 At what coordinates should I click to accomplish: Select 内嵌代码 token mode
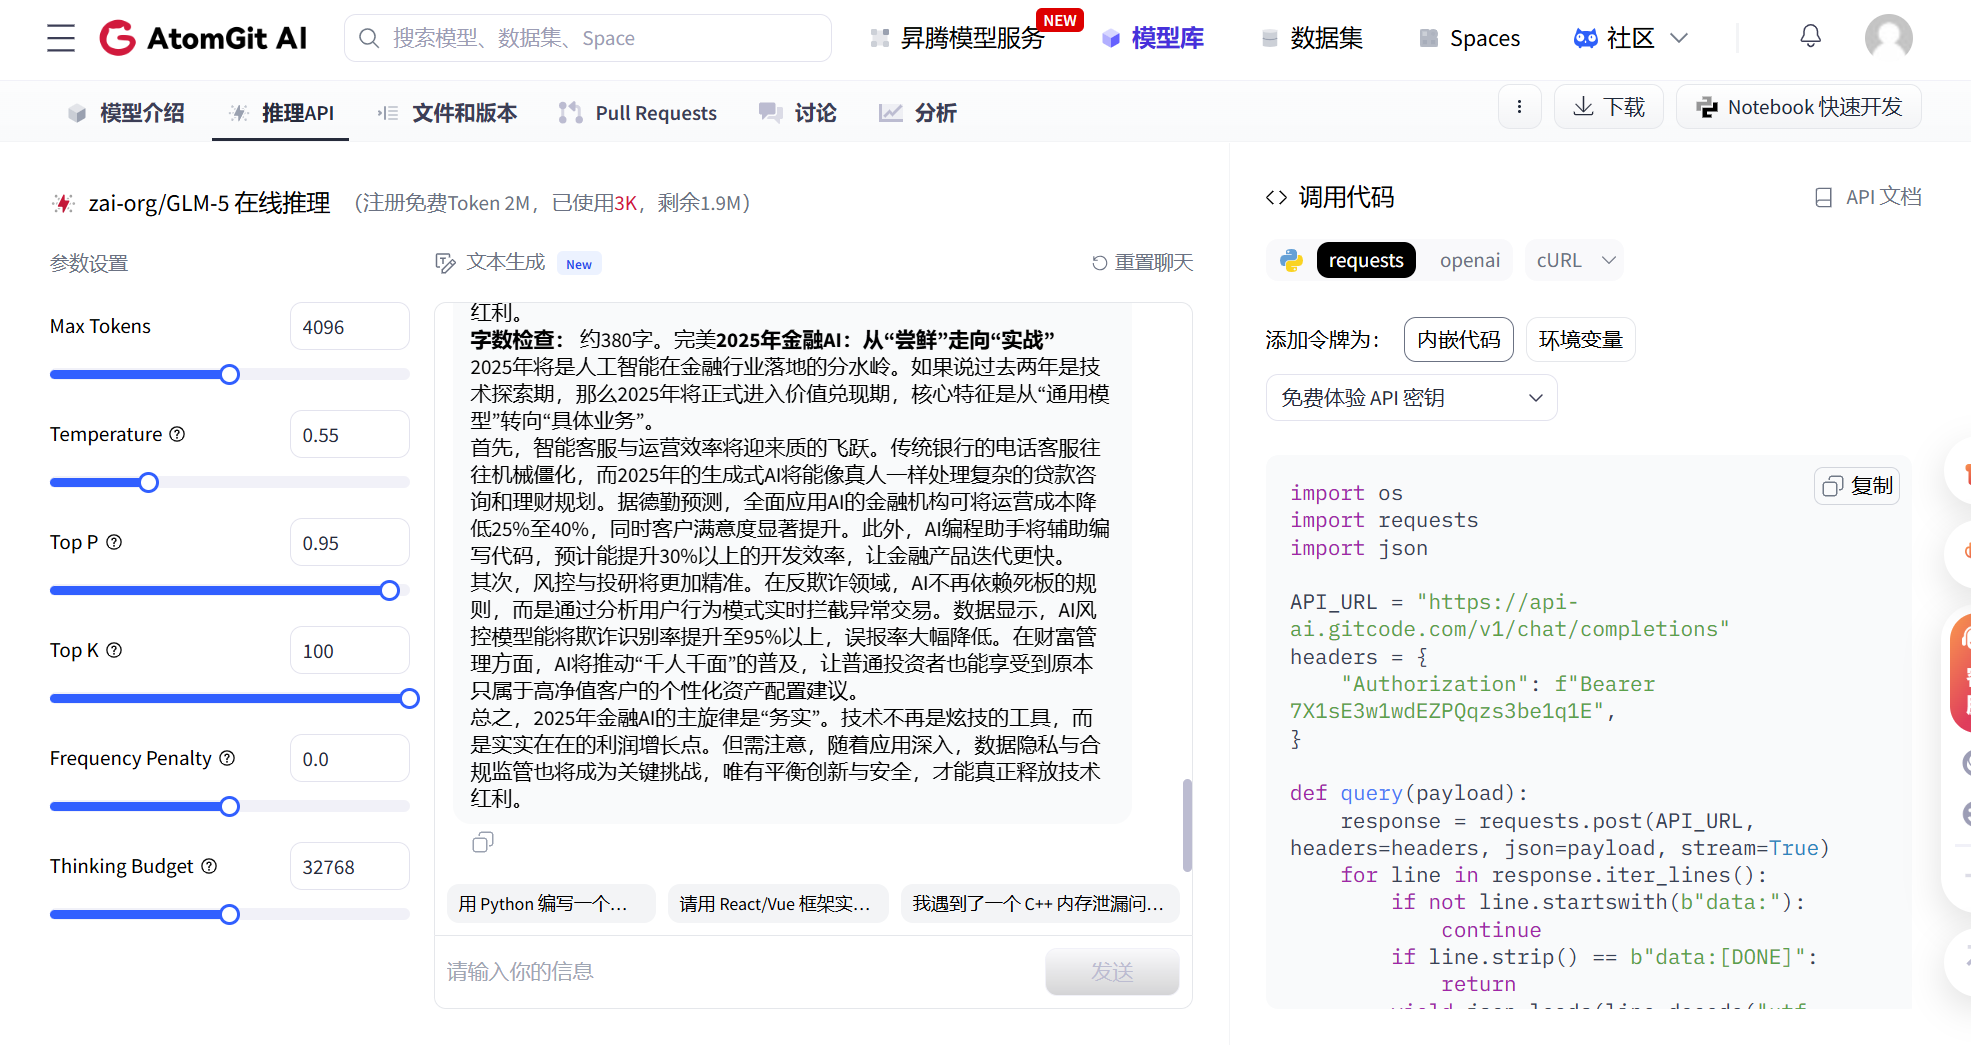1459,339
